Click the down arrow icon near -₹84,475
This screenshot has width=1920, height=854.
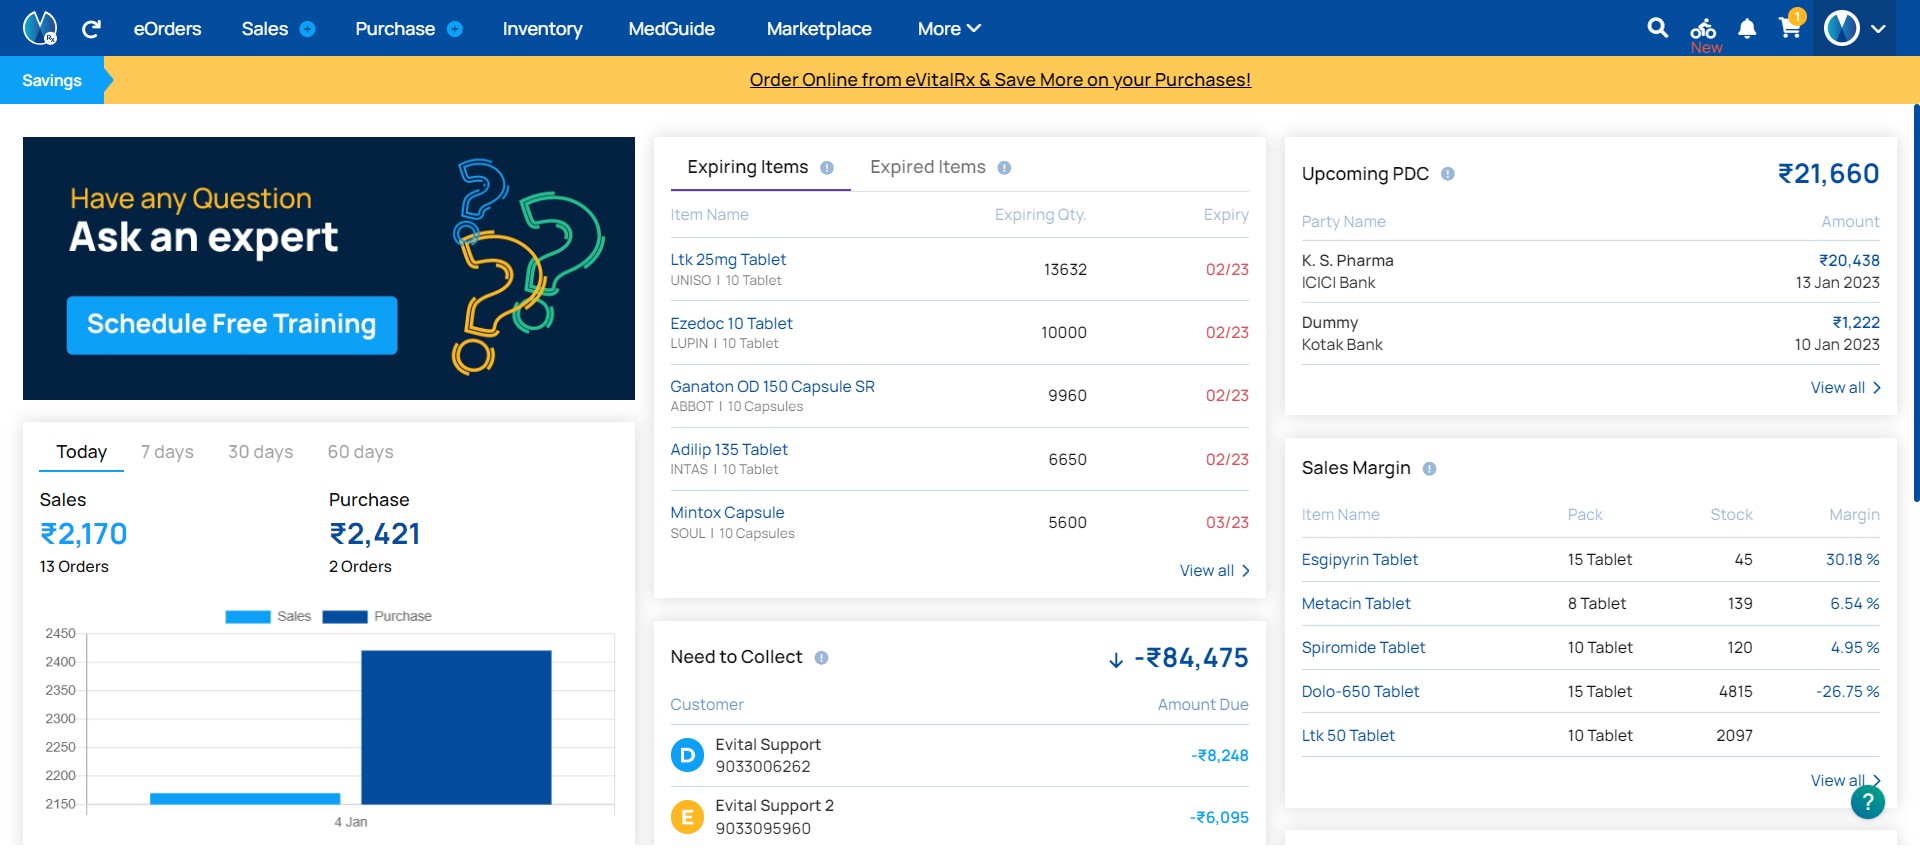pos(1116,660)
